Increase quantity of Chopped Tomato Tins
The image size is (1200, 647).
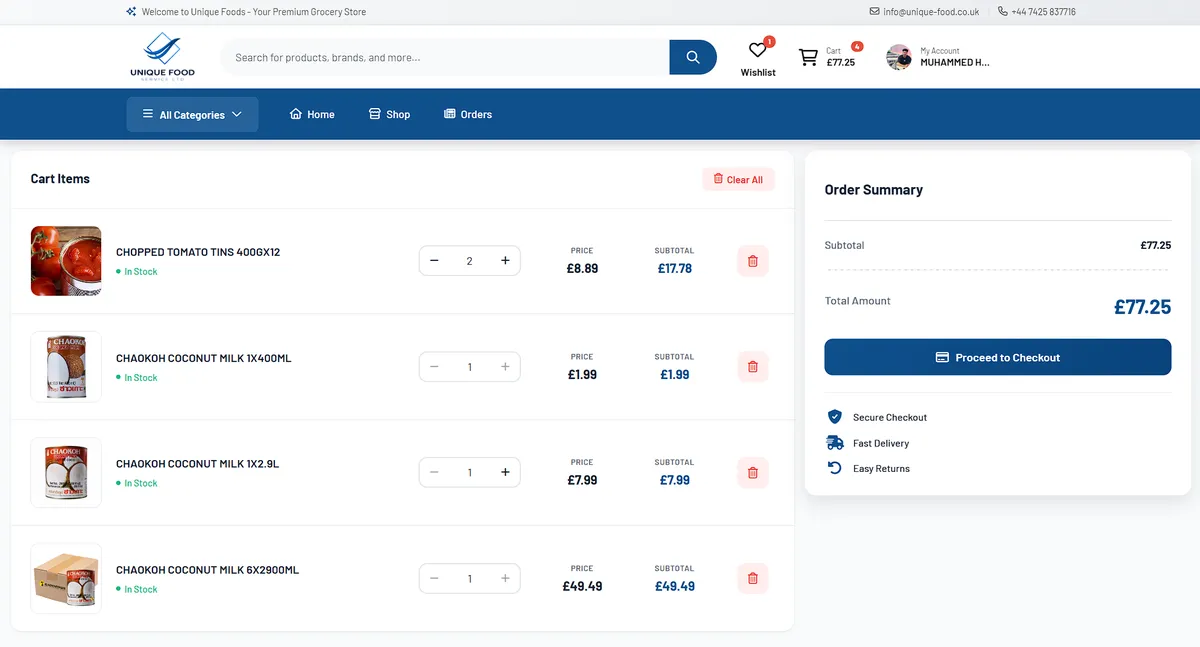click(505, 261)
